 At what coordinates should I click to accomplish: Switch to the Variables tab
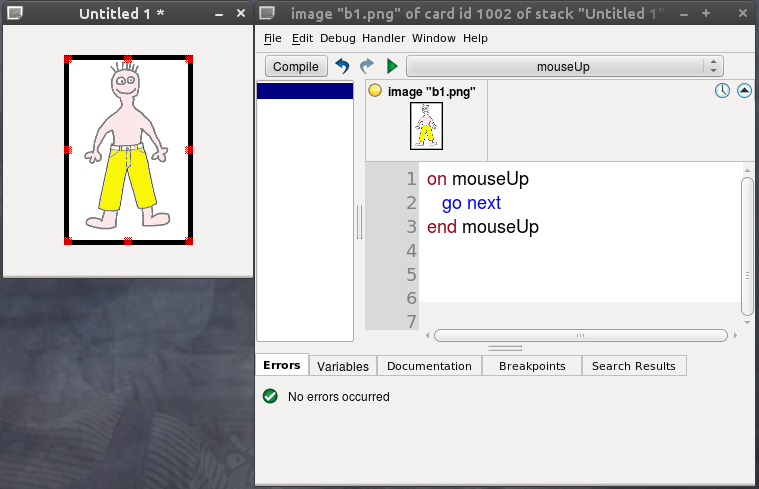[x=343, y=366]
